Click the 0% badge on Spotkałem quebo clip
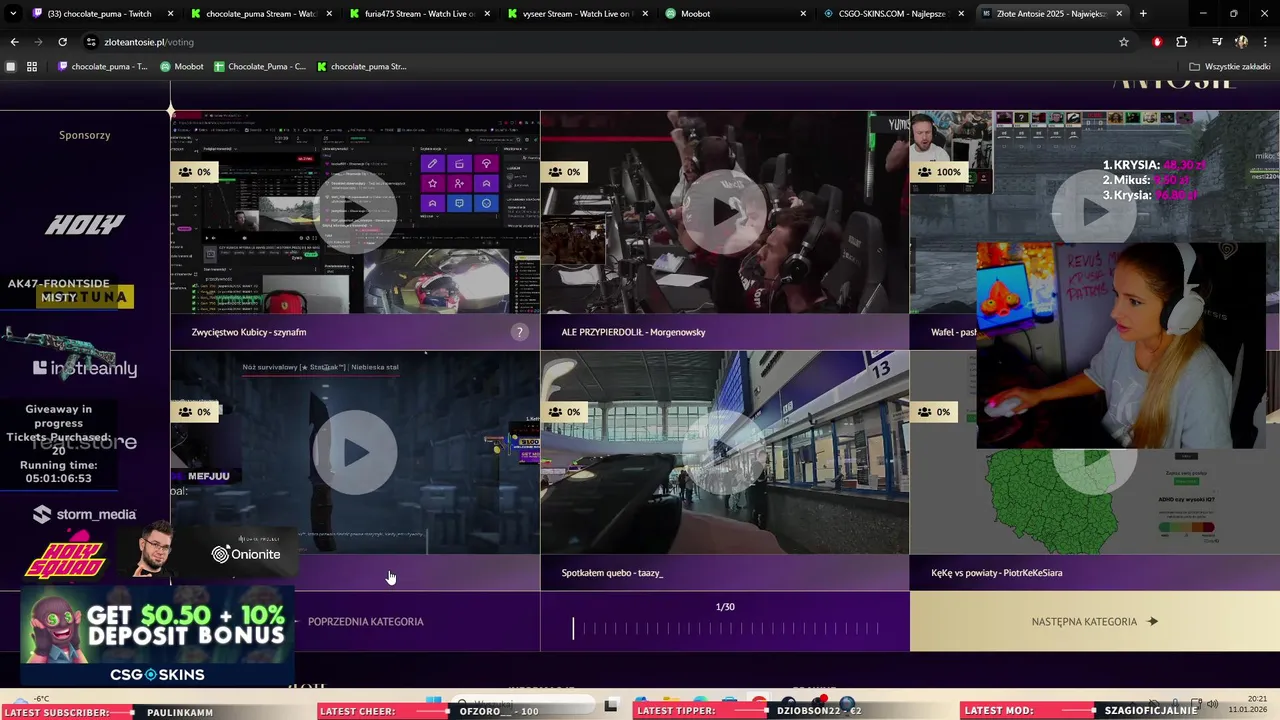 [x=564, y=412]
